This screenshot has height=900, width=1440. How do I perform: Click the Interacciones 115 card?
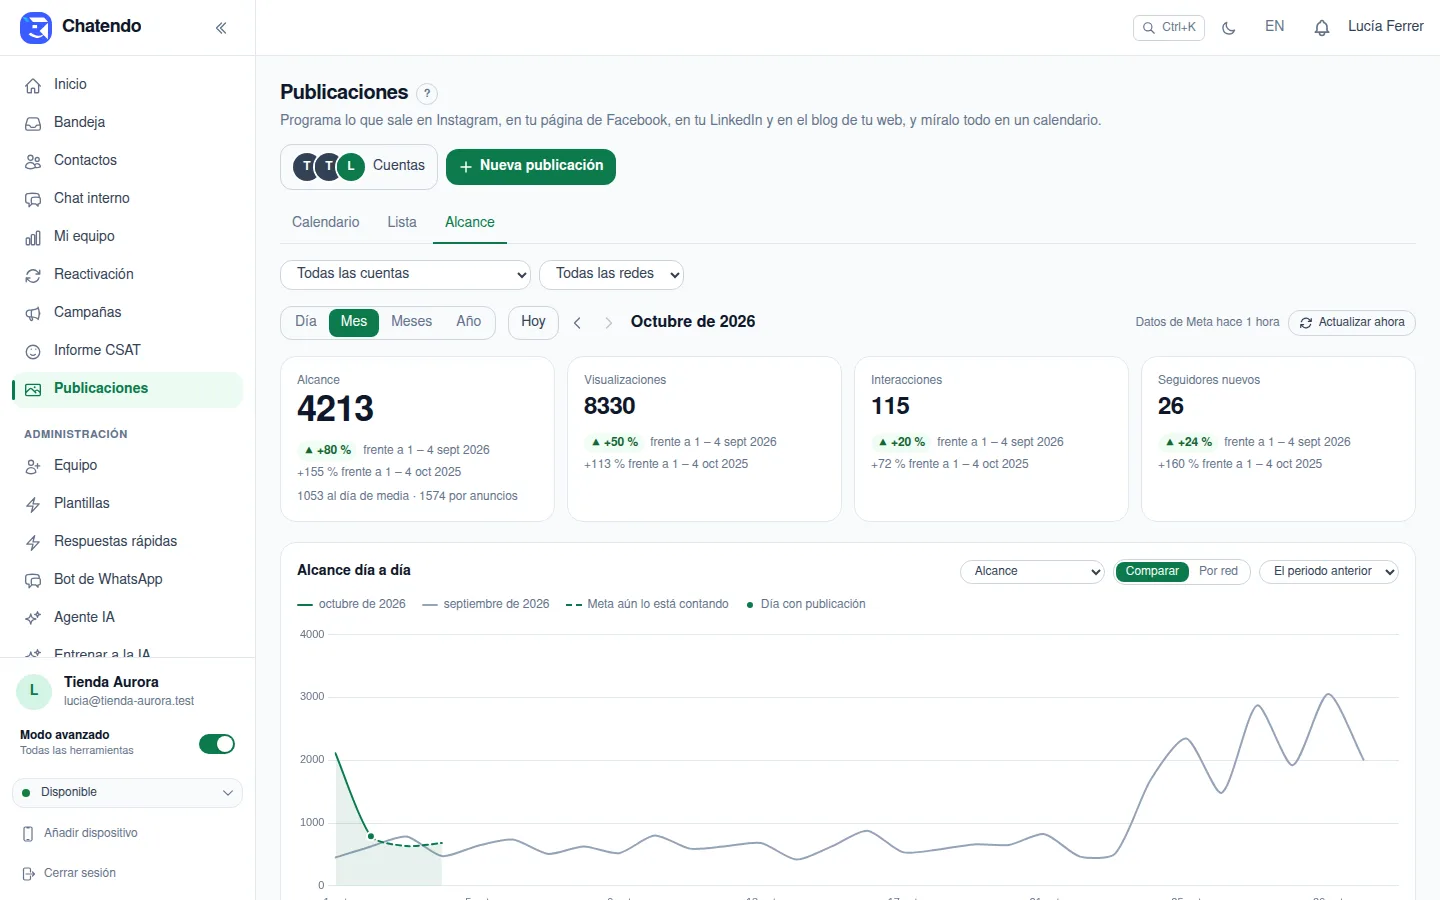pyautogui.click(x=991, y=439)
